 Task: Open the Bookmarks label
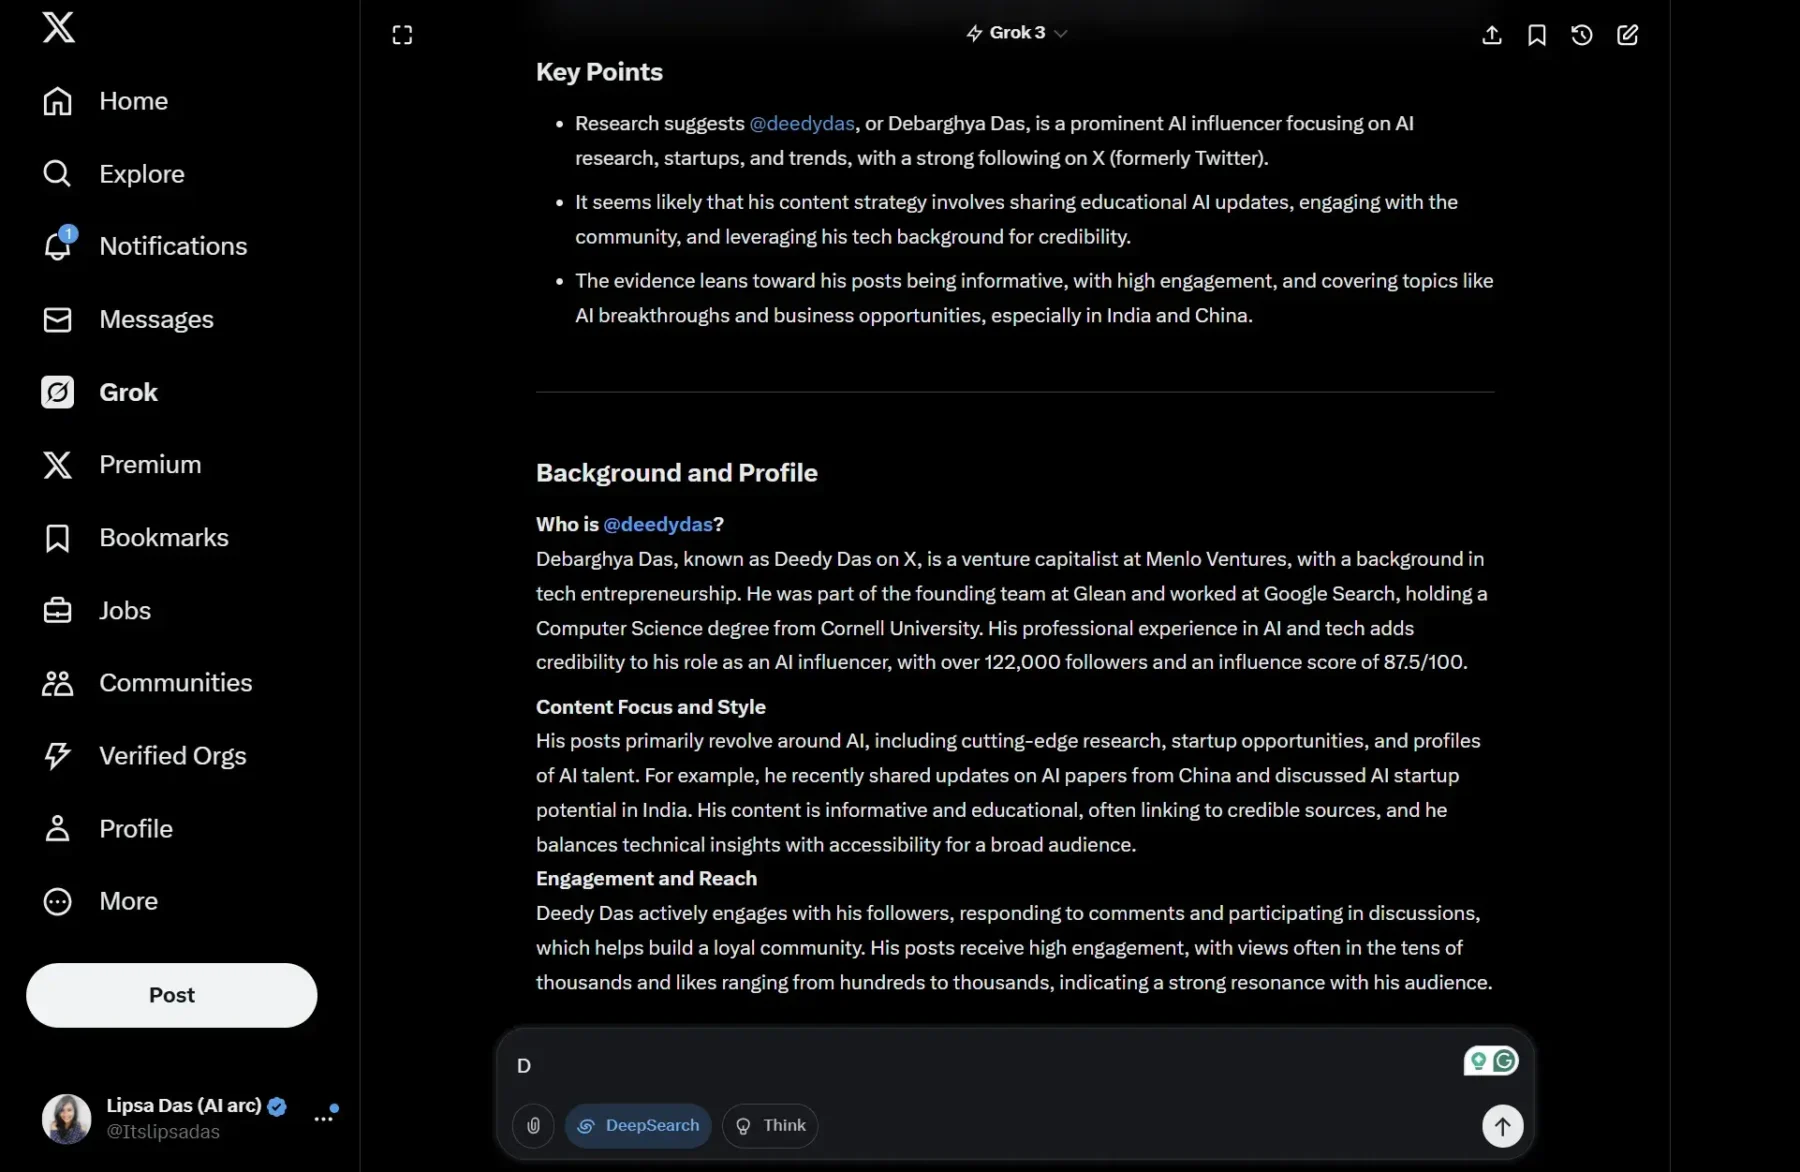click(164, 538)
